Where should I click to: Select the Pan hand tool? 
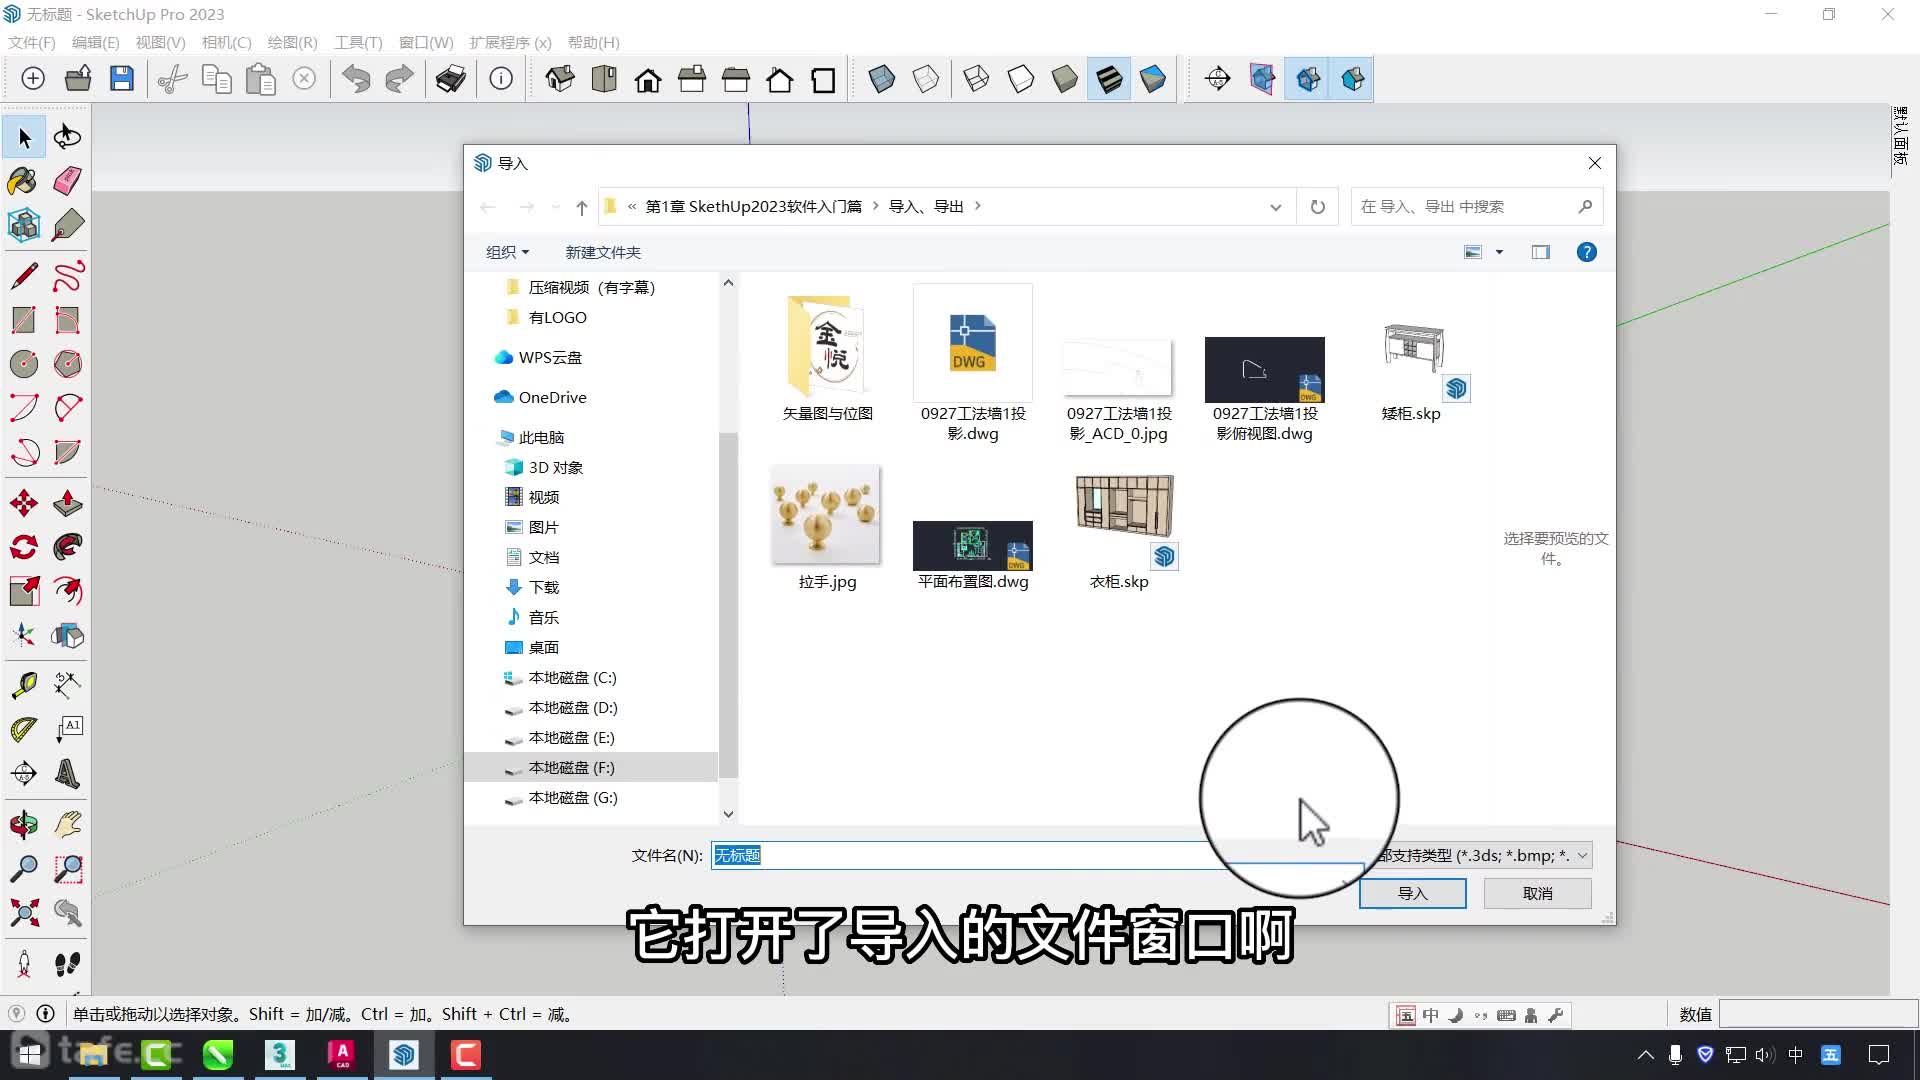(67, 825)
